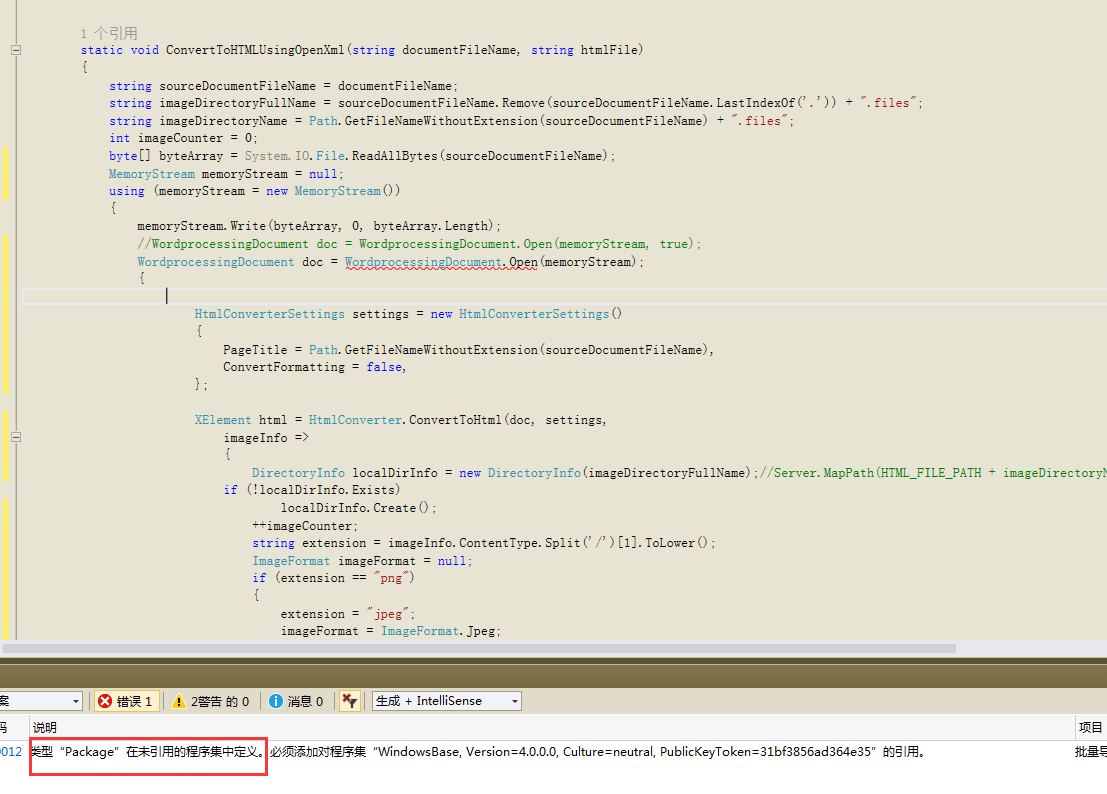Click the commented-out WordprocessingDocument line

[x=419, y=244]
